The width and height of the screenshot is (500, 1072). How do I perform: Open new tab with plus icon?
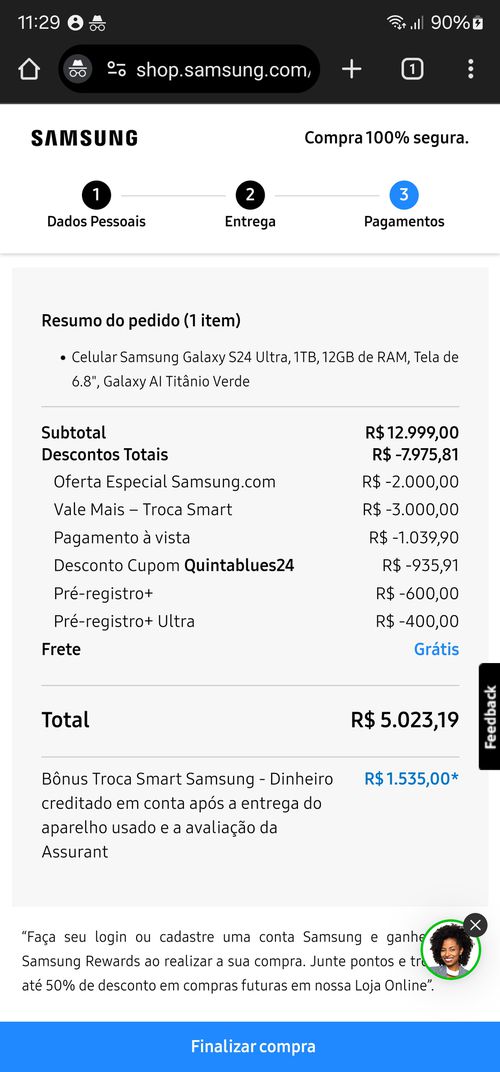[352, 69]
